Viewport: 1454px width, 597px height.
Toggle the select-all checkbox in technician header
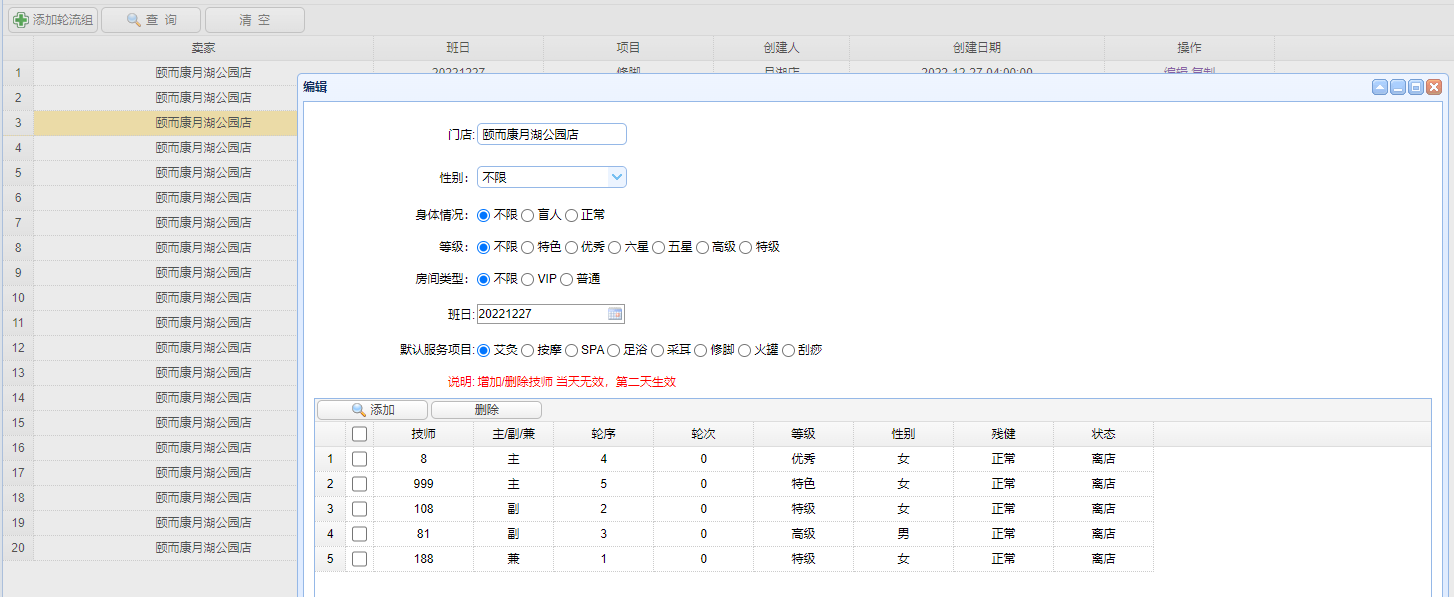coord(360,434)
